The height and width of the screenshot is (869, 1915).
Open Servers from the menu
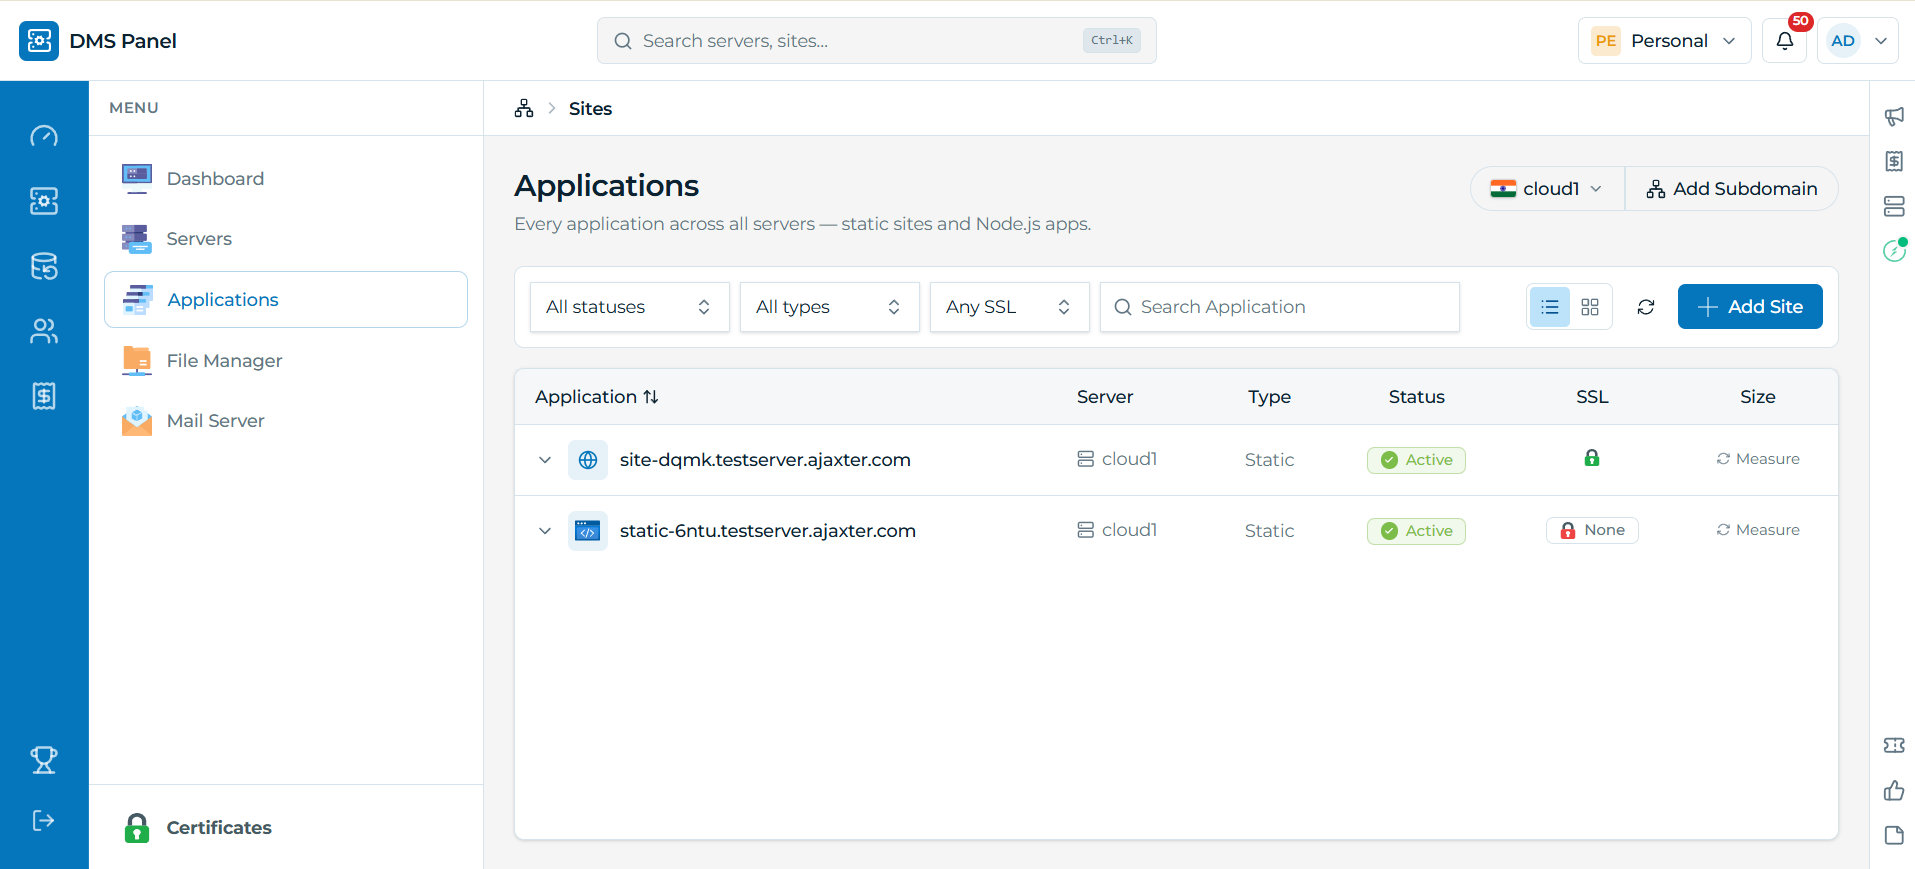click(x=286, y=239)
